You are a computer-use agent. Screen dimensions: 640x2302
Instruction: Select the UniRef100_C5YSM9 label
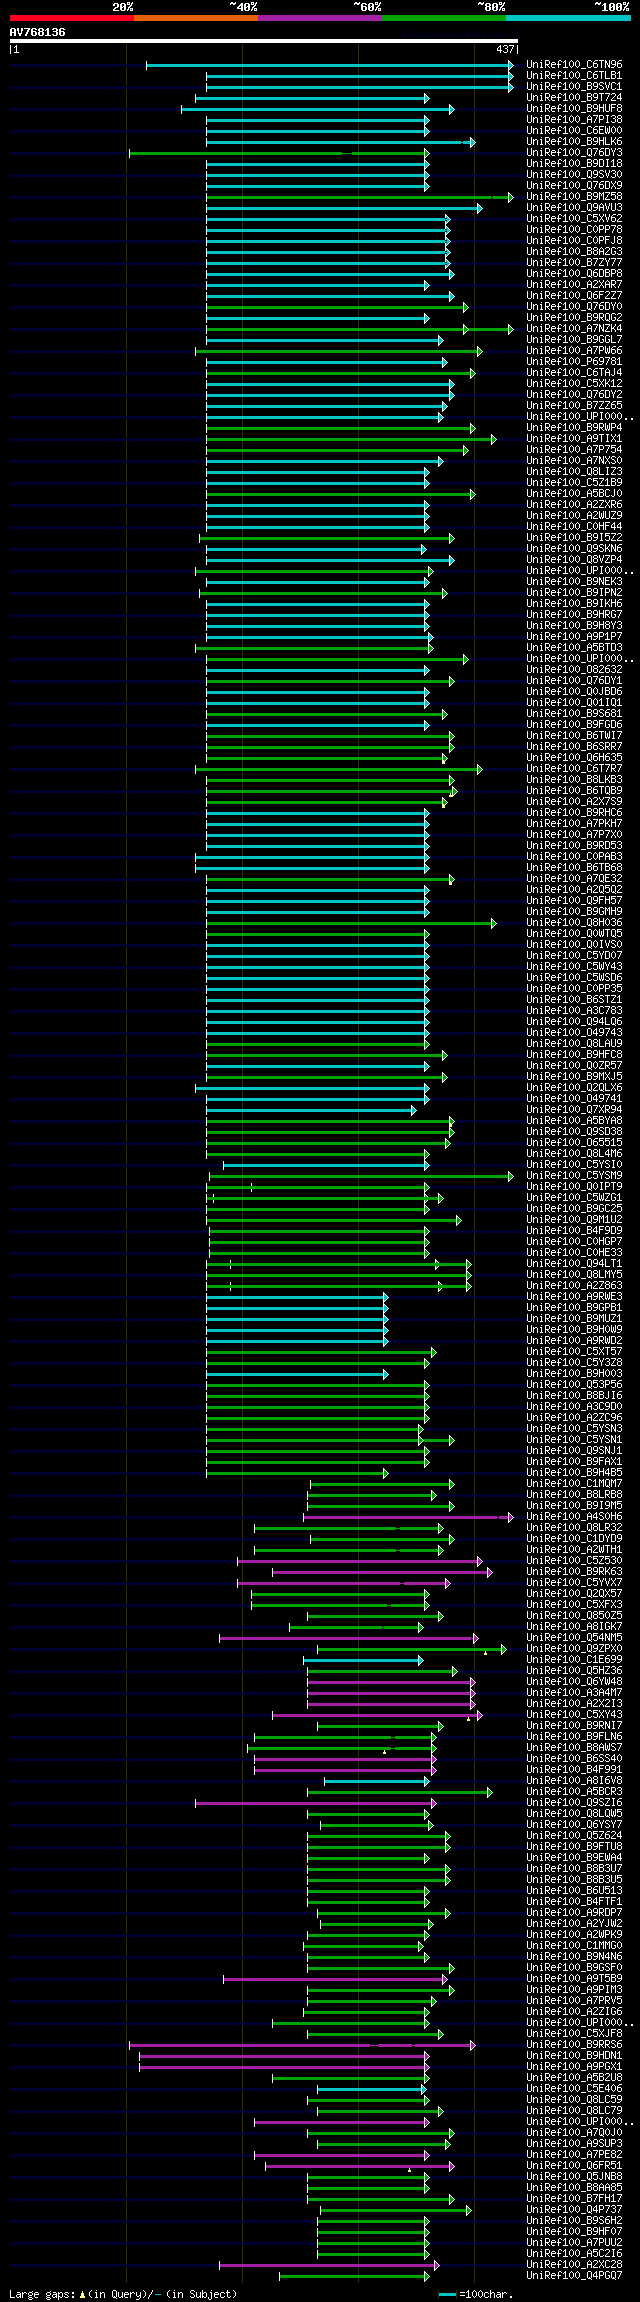pos(574,1176)
